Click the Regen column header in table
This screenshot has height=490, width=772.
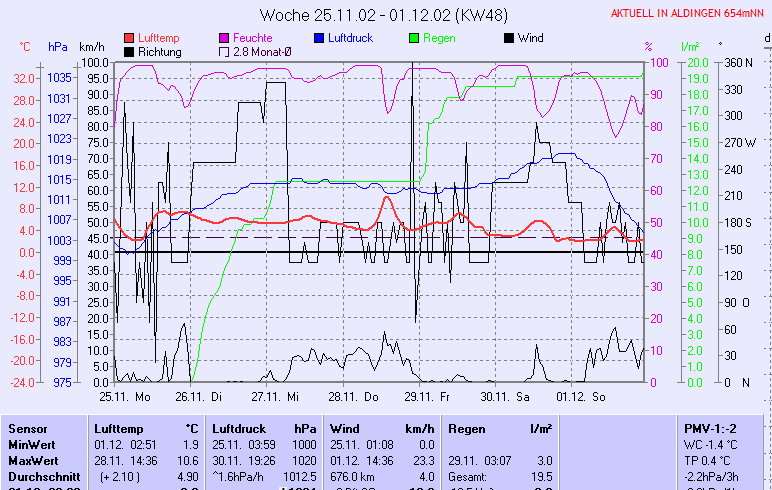click(467, 428)
